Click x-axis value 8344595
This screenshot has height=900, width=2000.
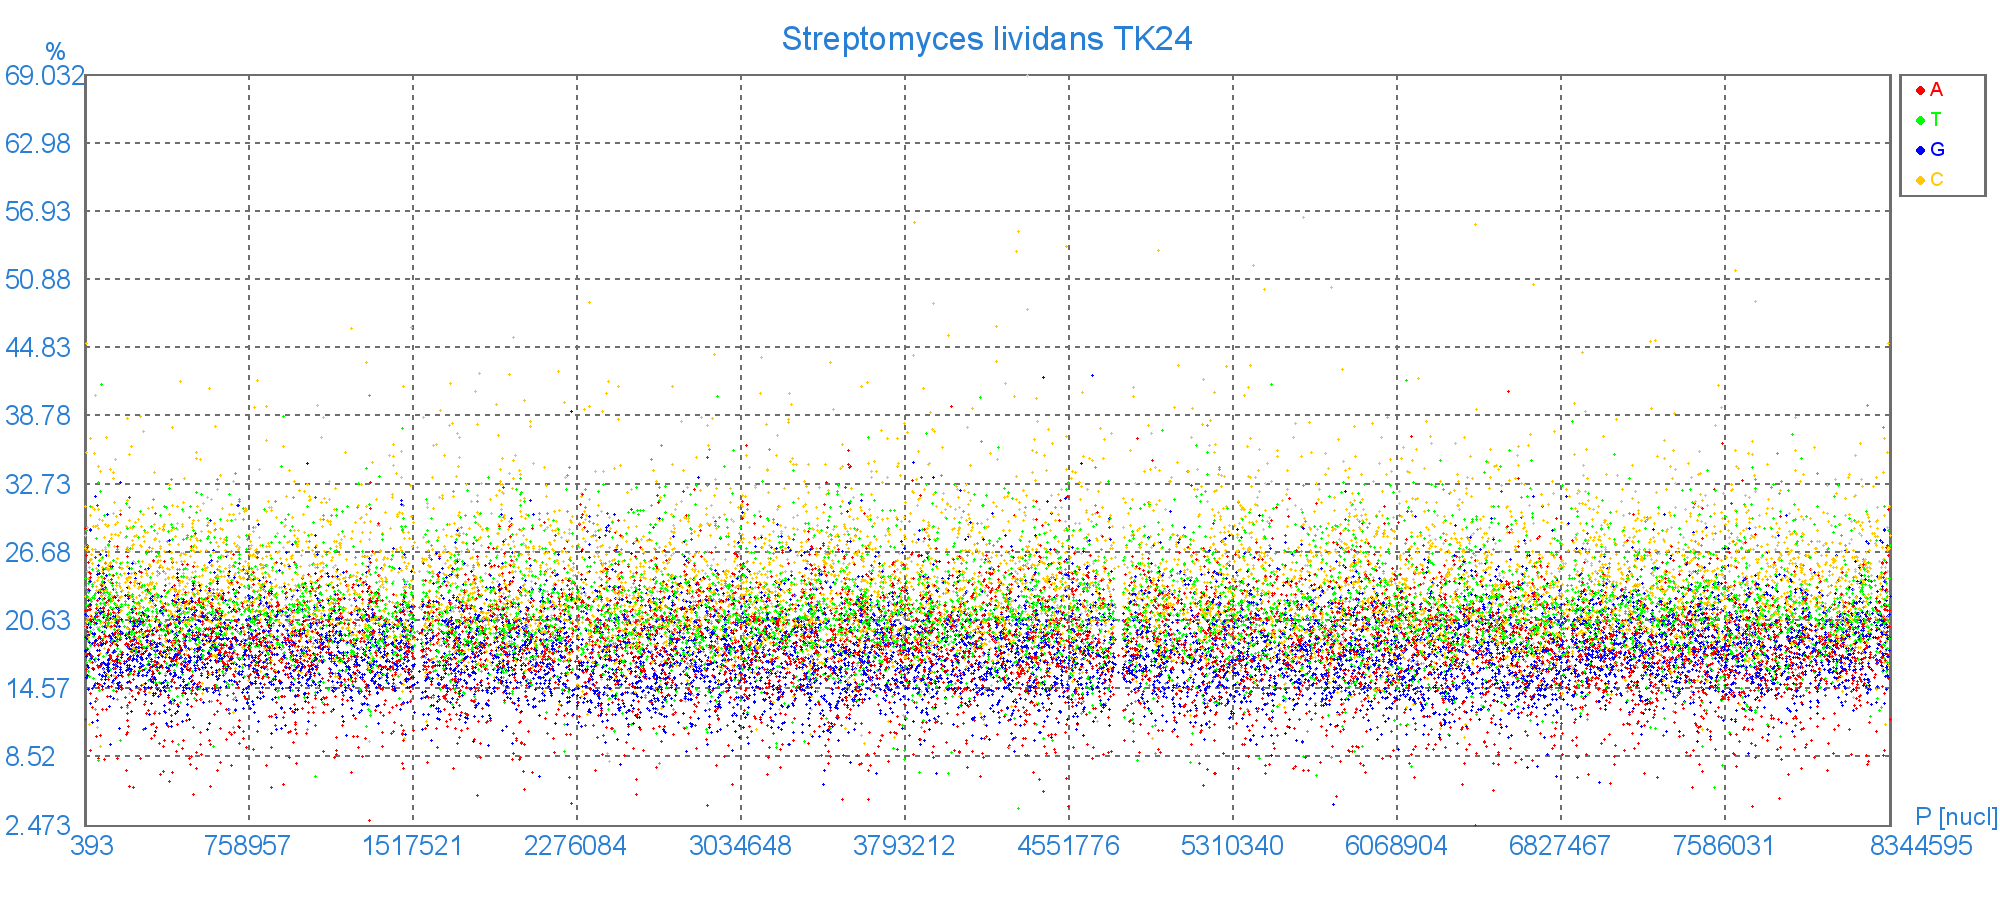tap(1921, 846)
